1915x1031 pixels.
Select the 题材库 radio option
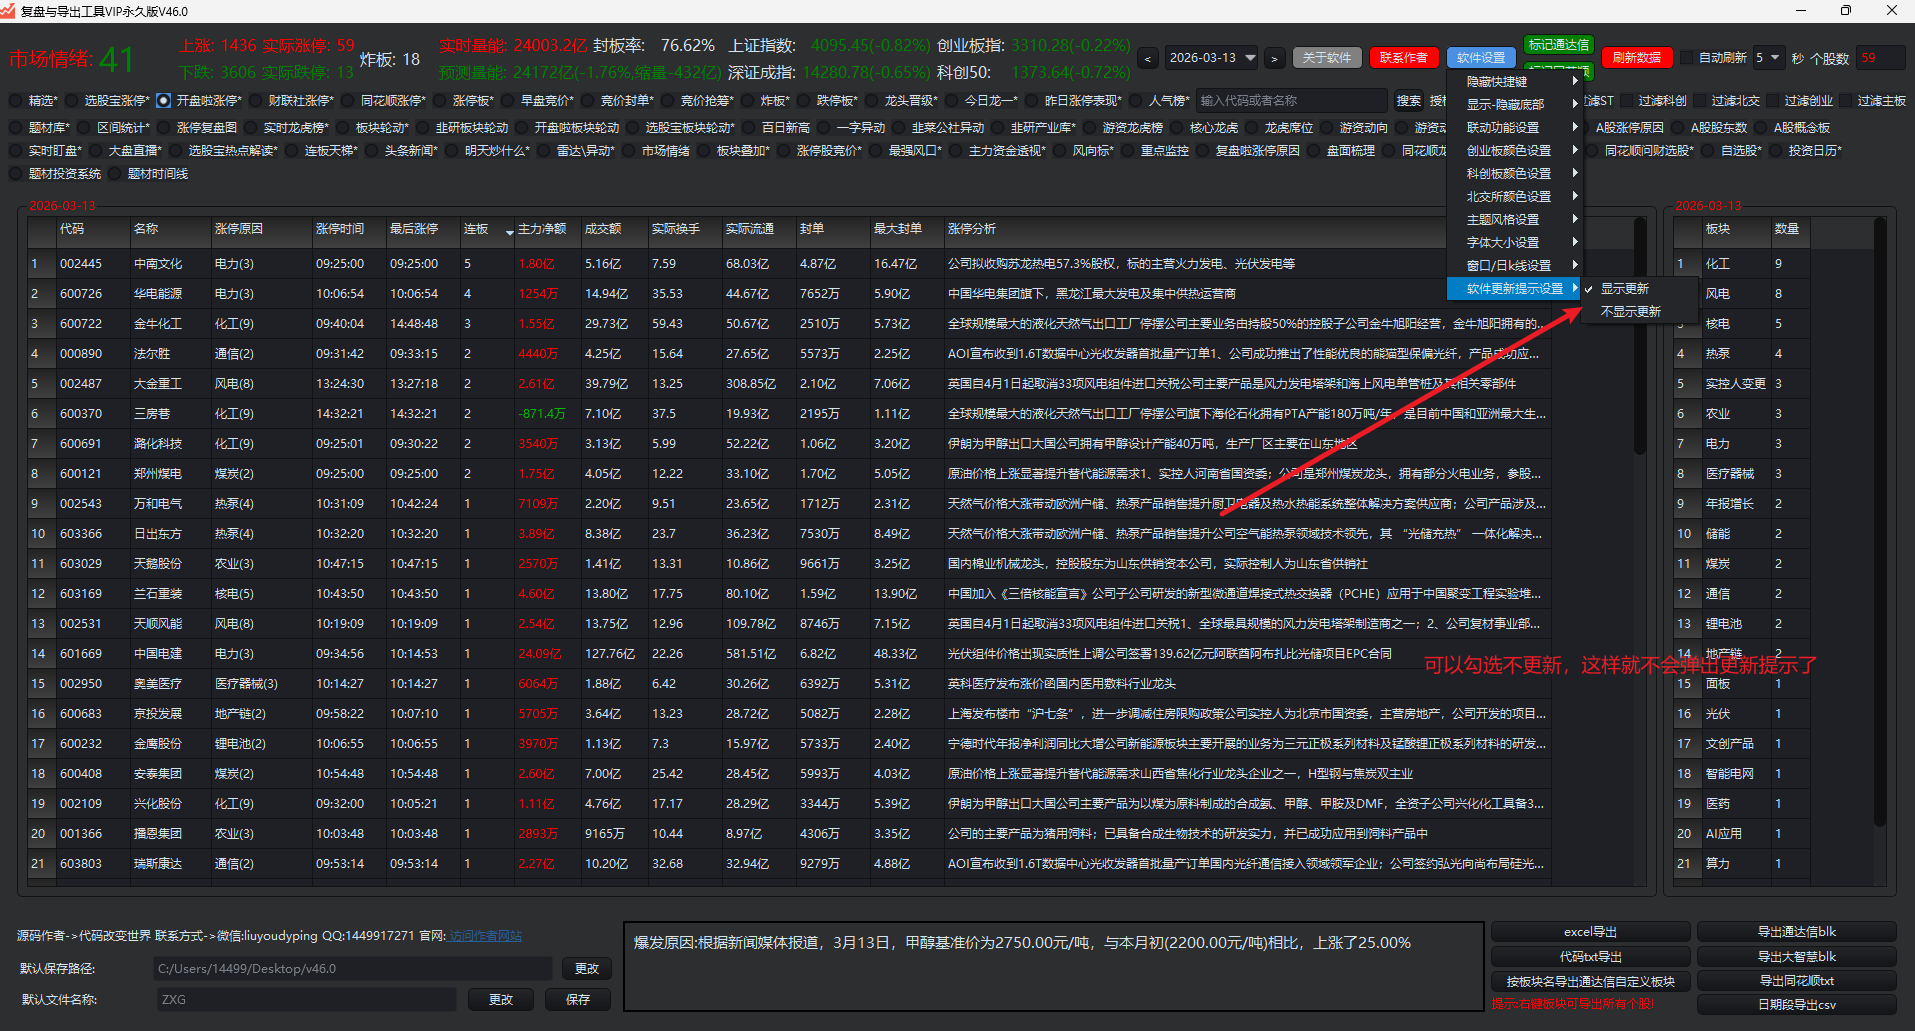(16, 128)
